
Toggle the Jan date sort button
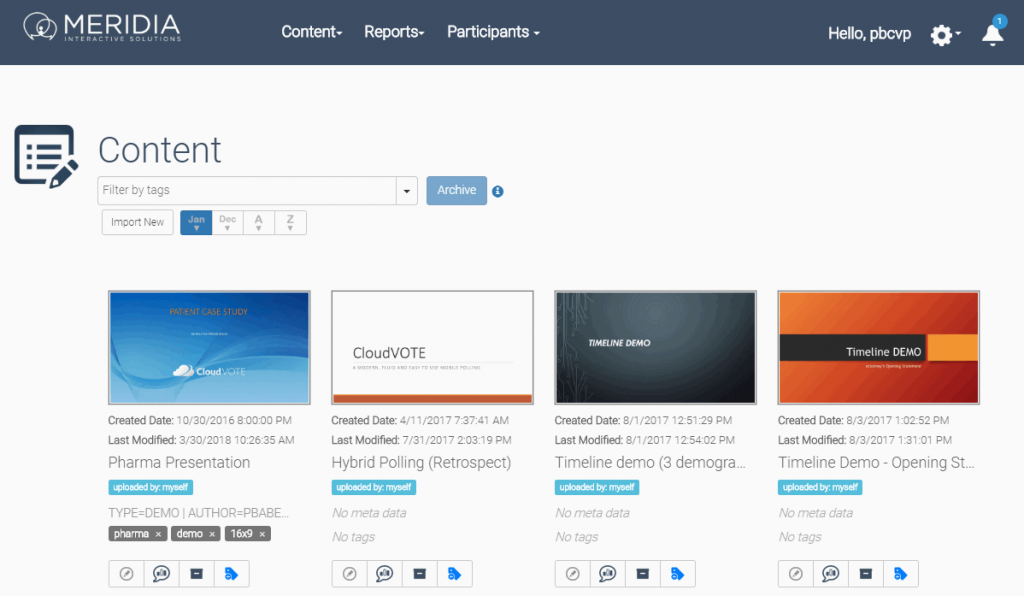196,222
